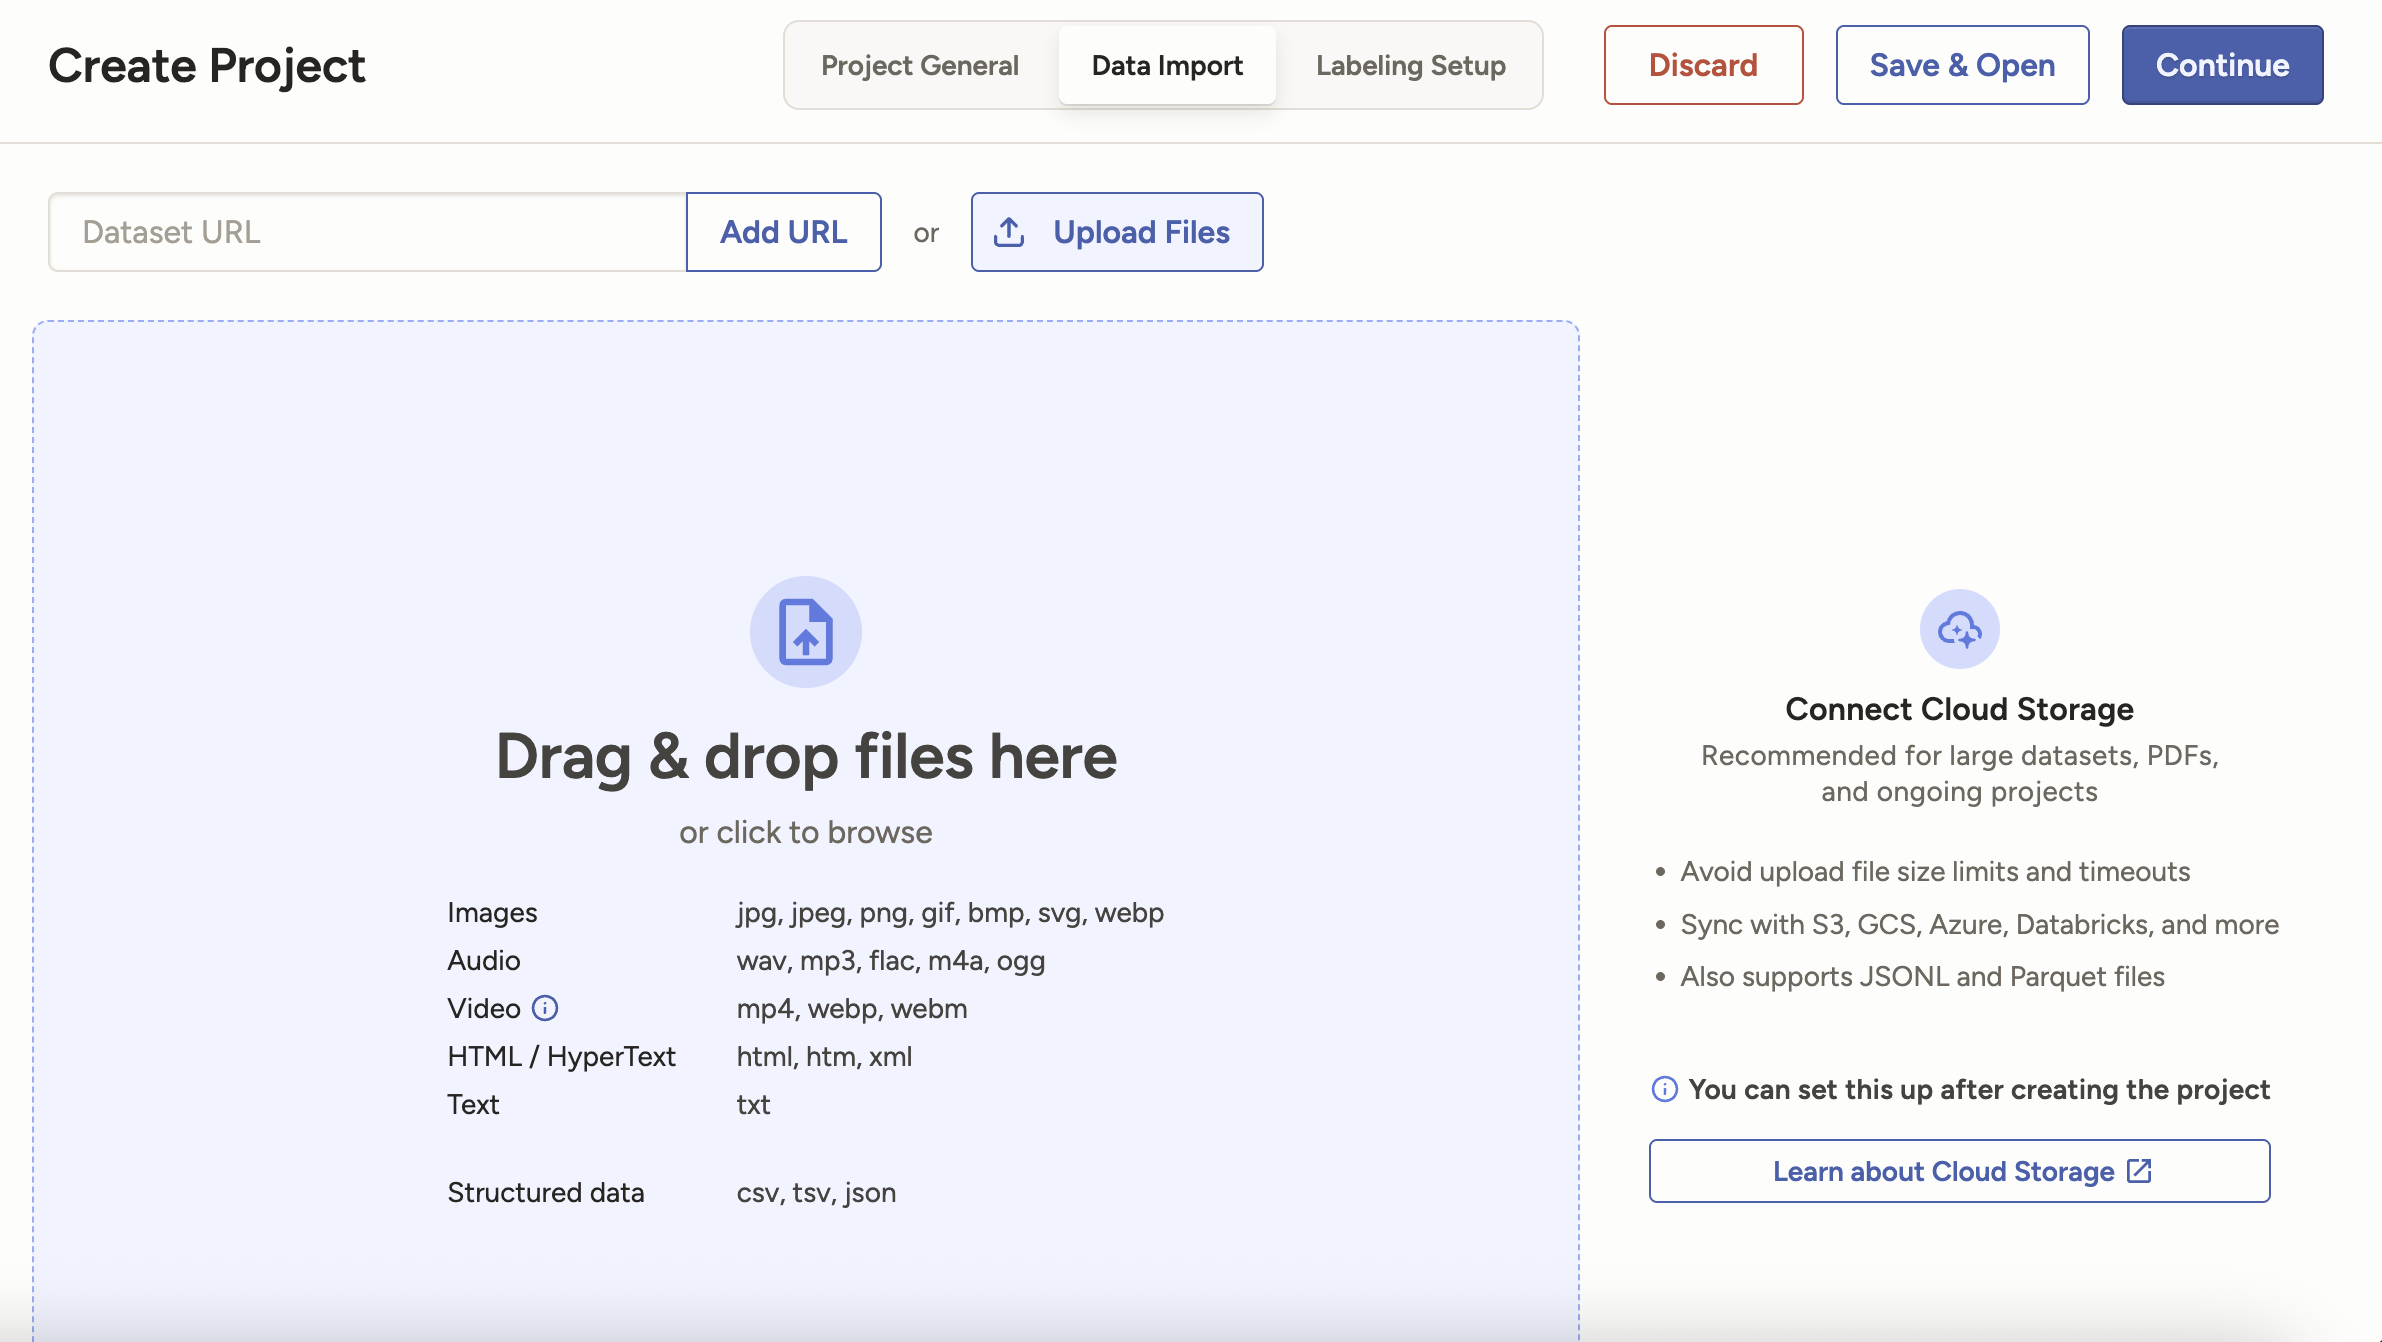
Task: Focus the Dataset URL input field
Action: coord(367,232)
